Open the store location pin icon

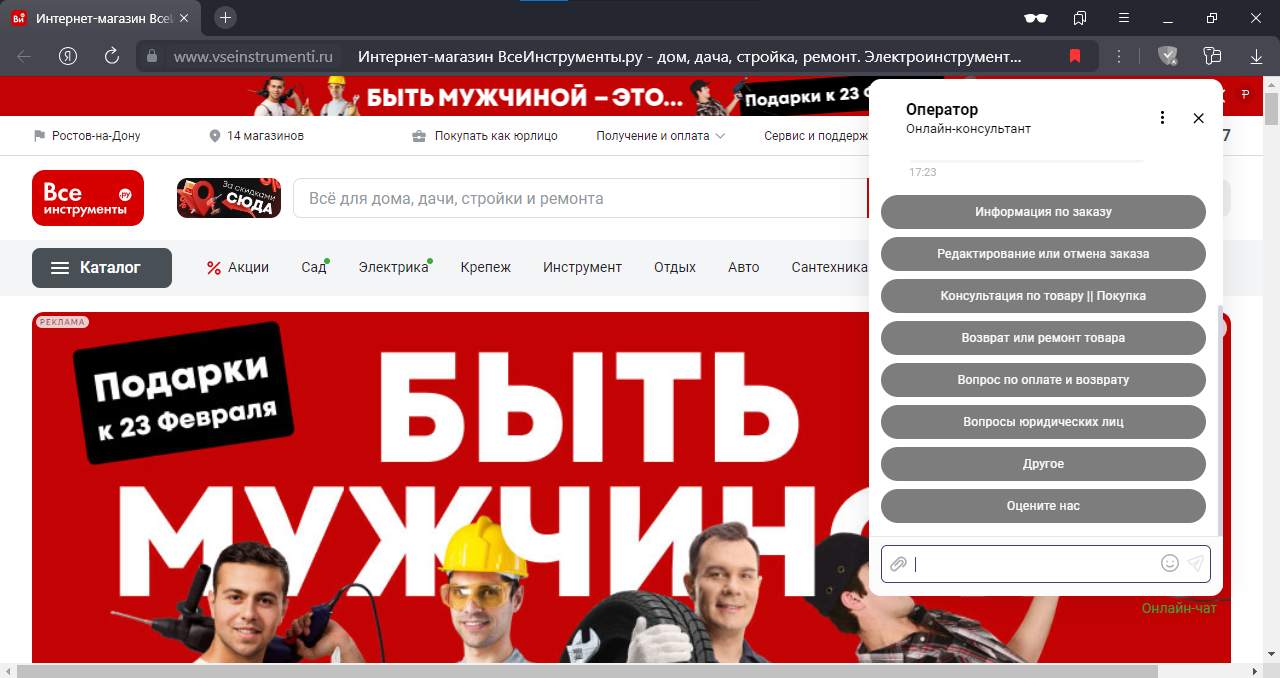click(x=213, y=135)
